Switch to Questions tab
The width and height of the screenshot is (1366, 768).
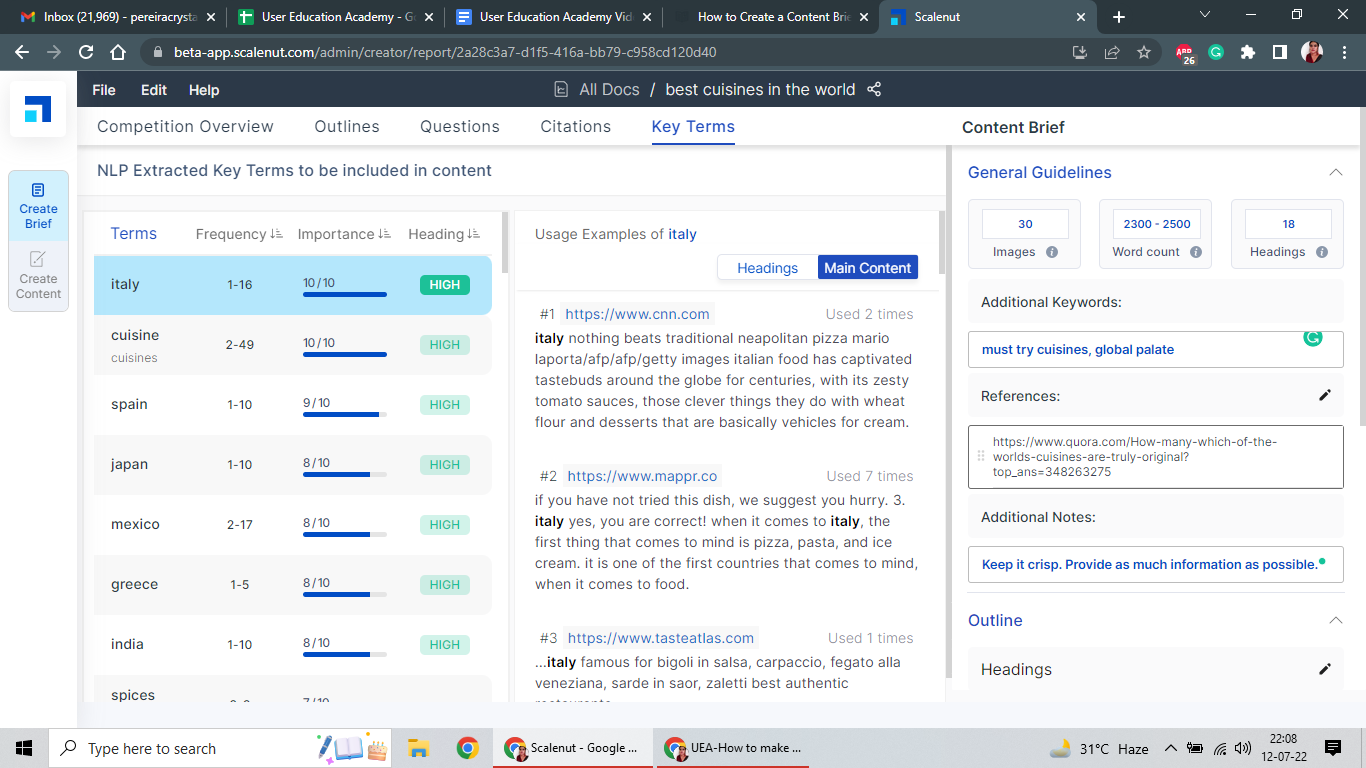[x=460, y=126]
